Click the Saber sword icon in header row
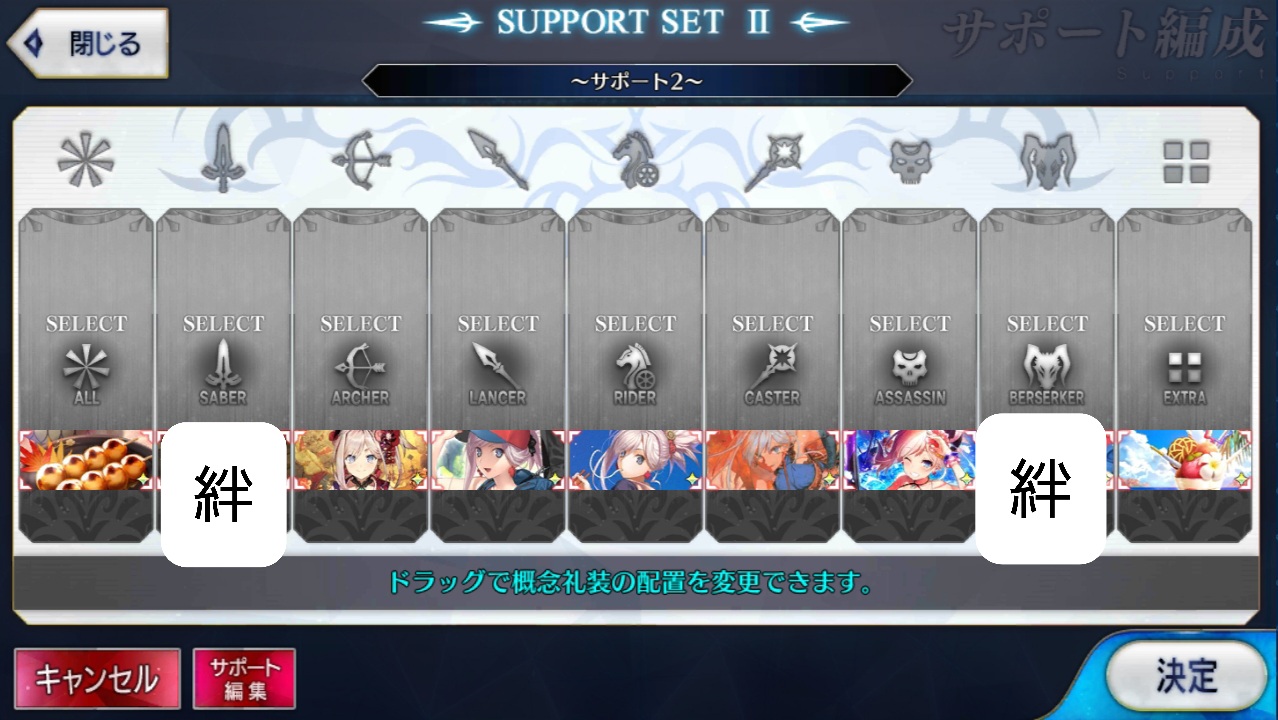 [223, 162]
